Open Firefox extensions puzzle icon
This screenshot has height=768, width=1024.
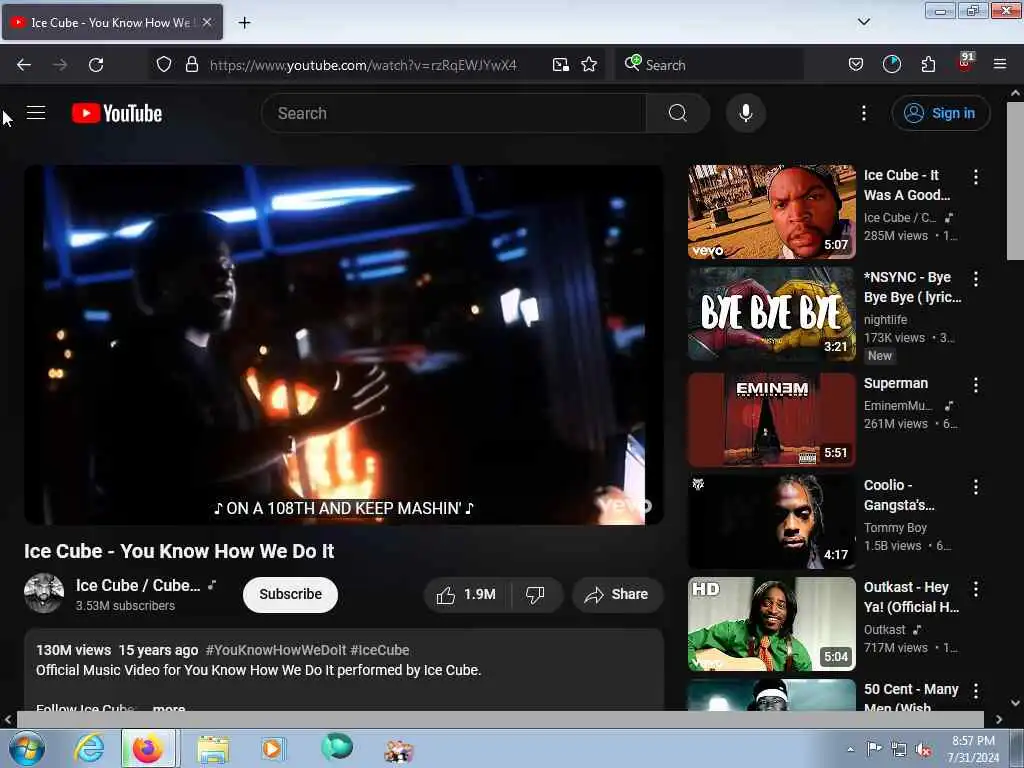coord(928,65)
